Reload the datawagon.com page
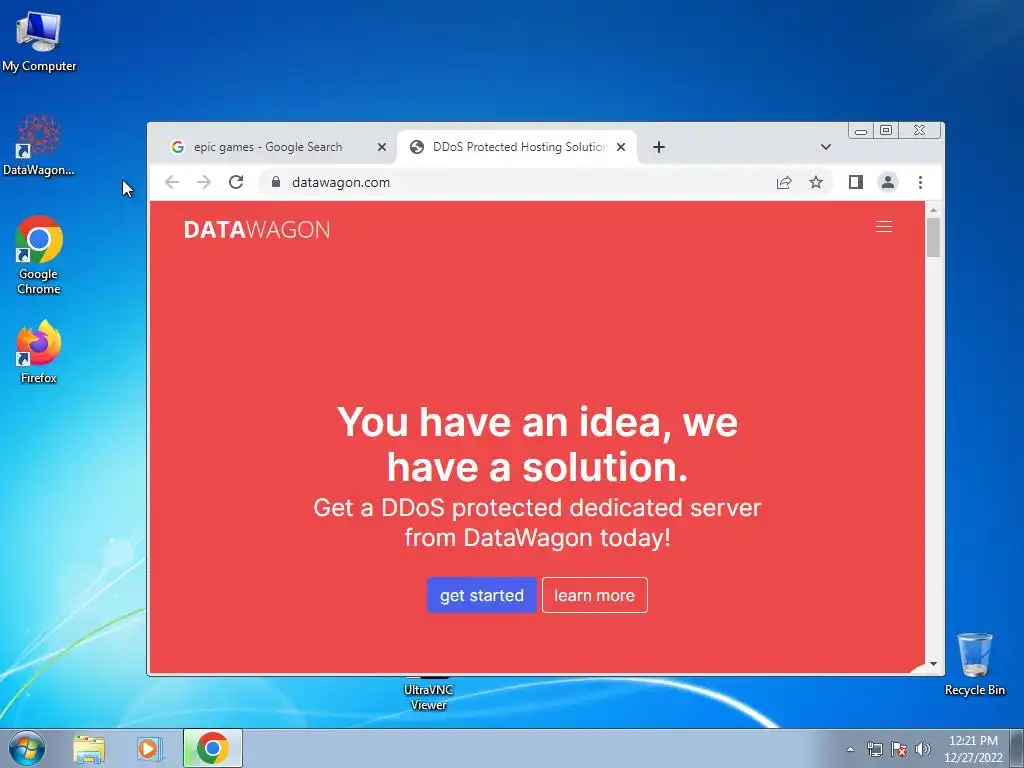This screenshot has height=768, width=1024. 236,182
